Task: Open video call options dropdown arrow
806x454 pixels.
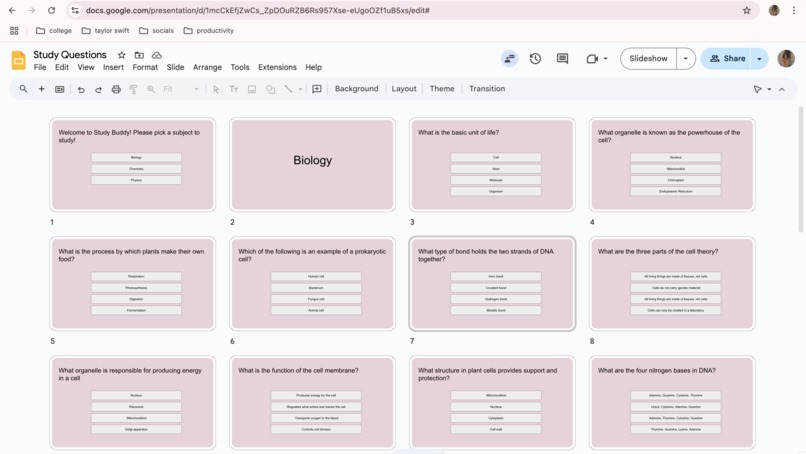Action: pos(606,59)
